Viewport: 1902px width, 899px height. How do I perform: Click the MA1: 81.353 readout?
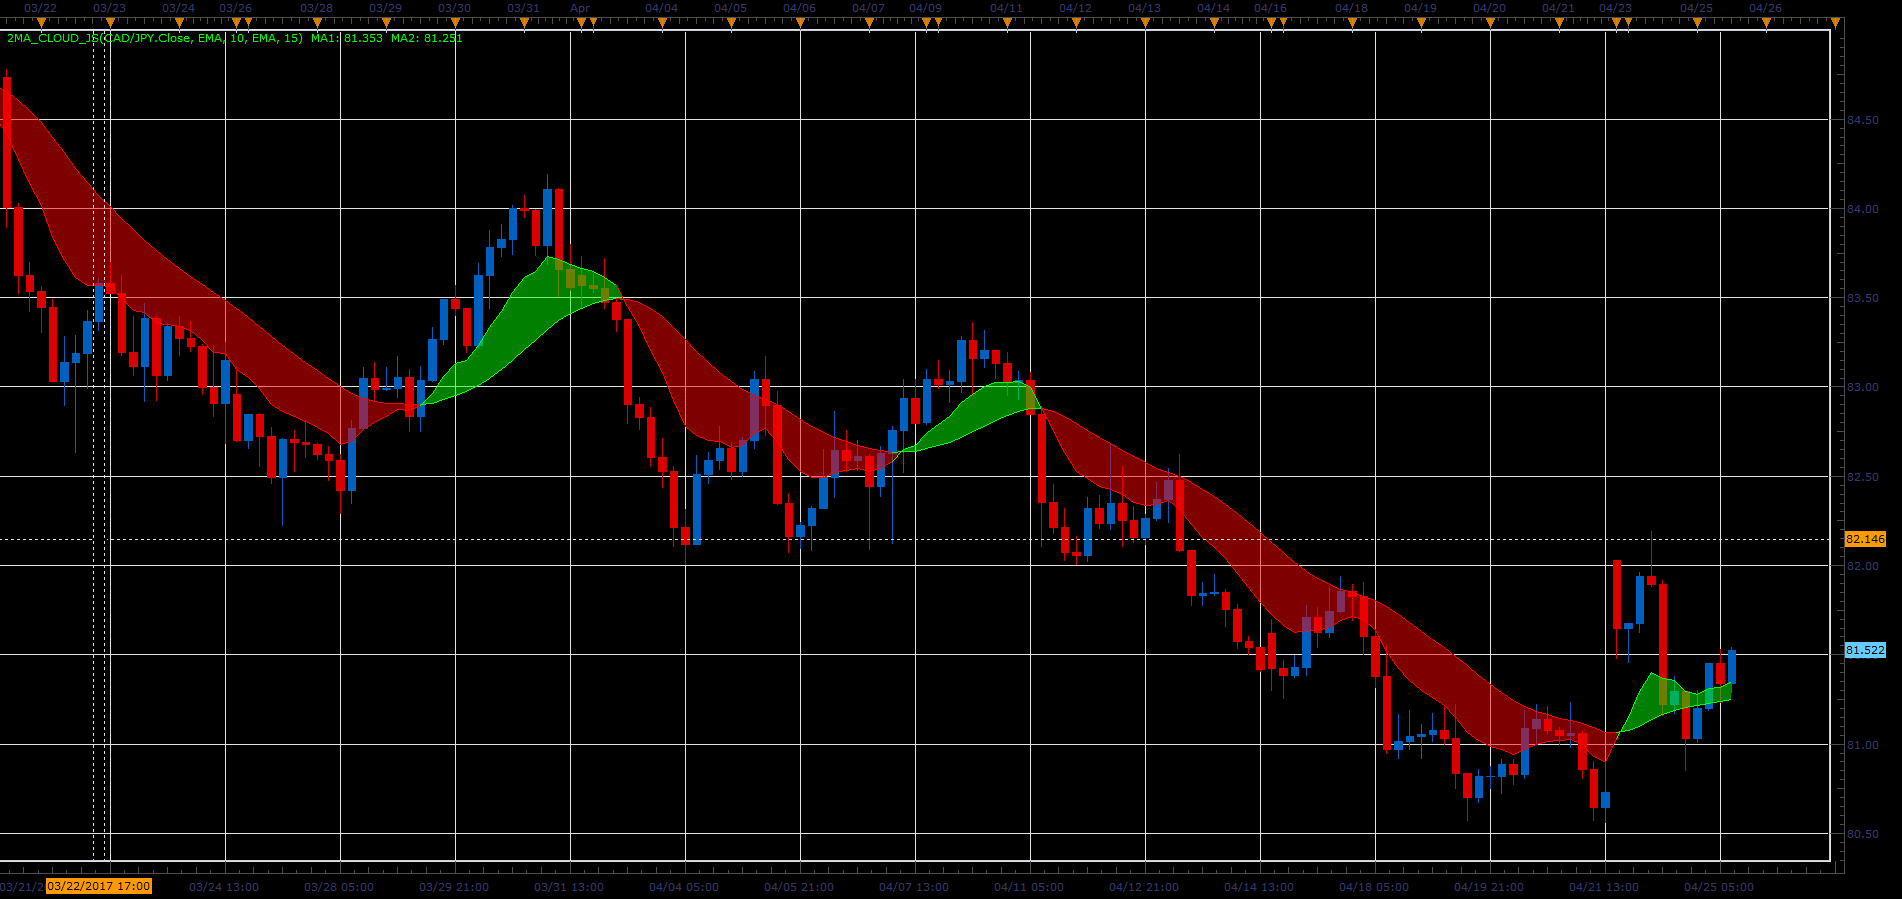tap(347, 38)
